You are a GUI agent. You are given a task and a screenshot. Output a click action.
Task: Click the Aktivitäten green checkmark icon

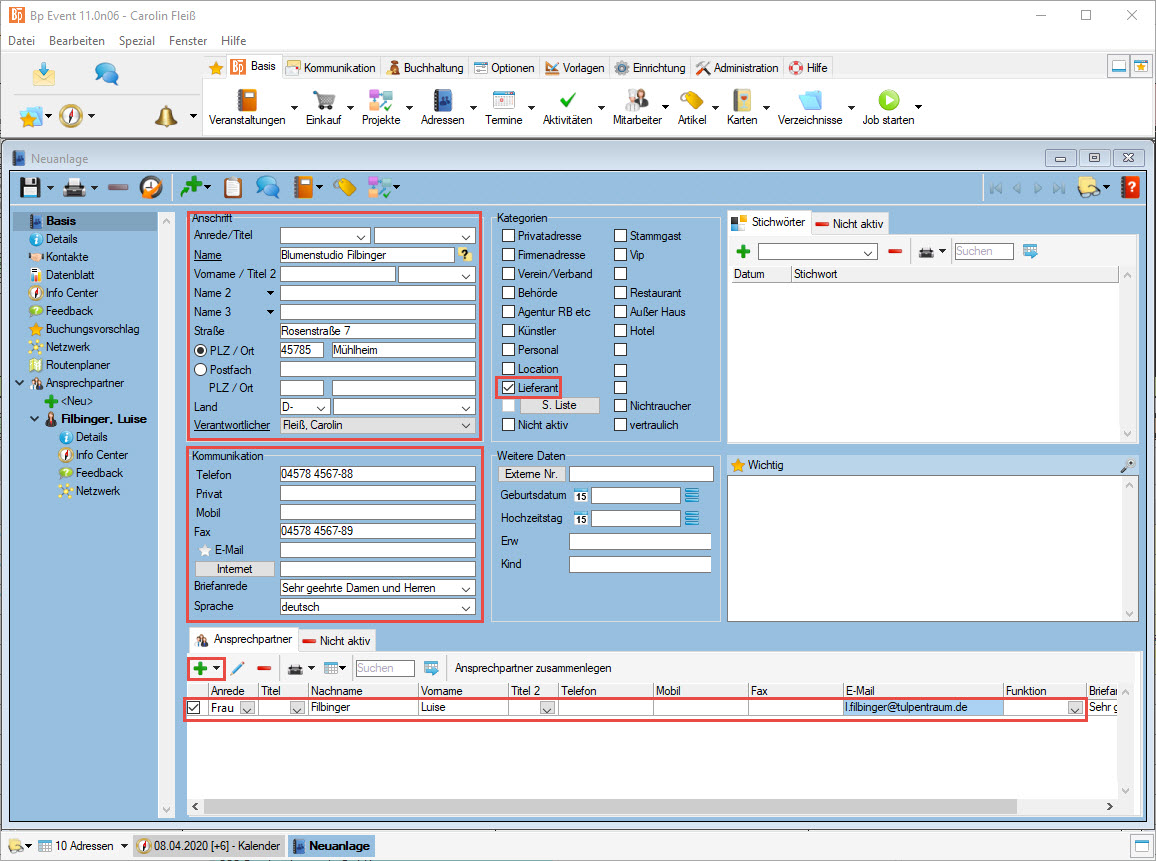[567, 100]
